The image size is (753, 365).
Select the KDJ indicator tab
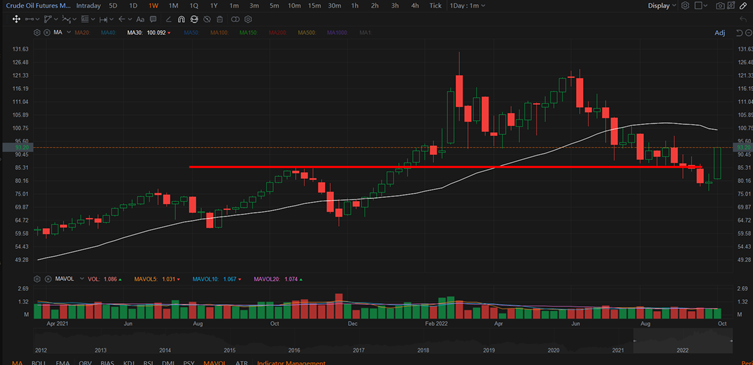(x=129, y=363)
